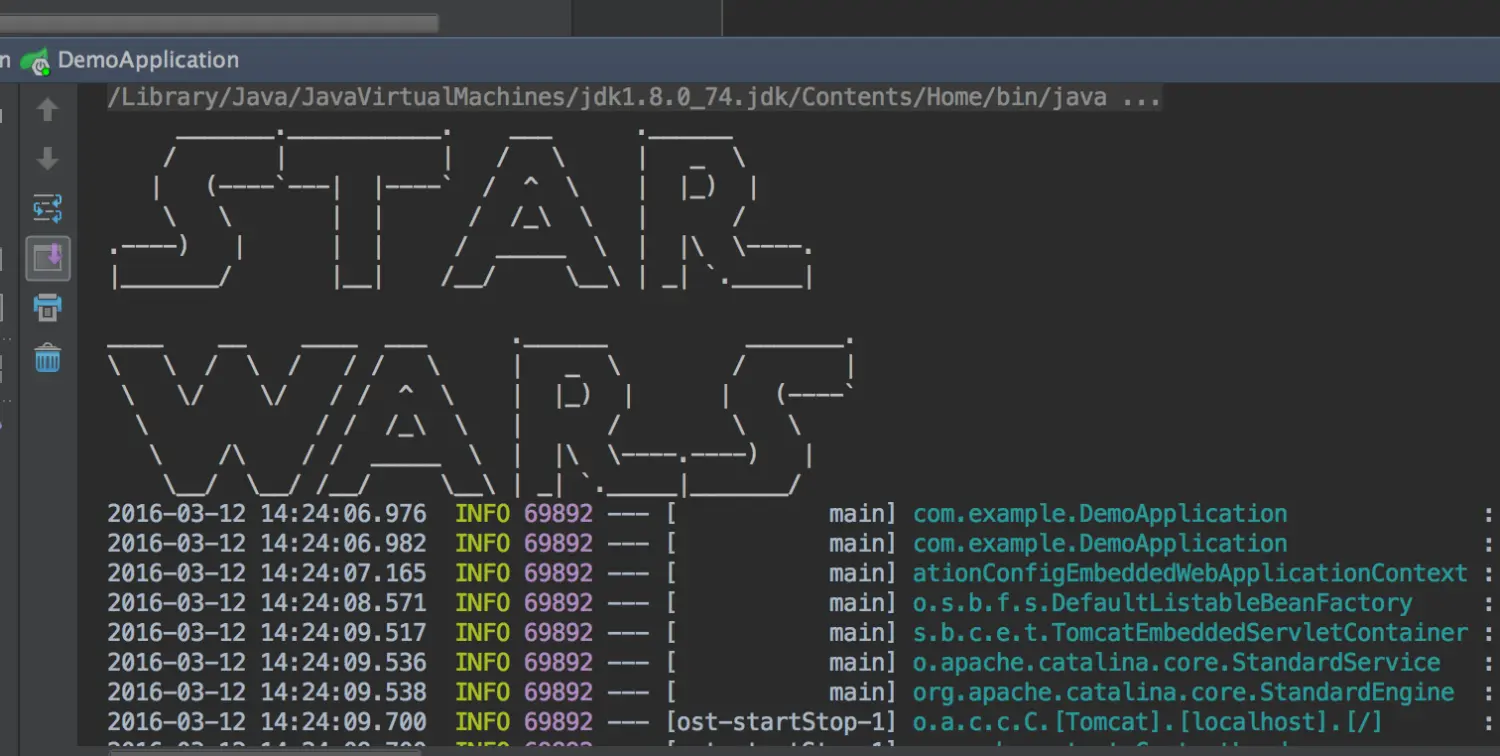Click main] thread in the 14:24:08.571 row
The image size is (1500, 756).
(863, 603)
